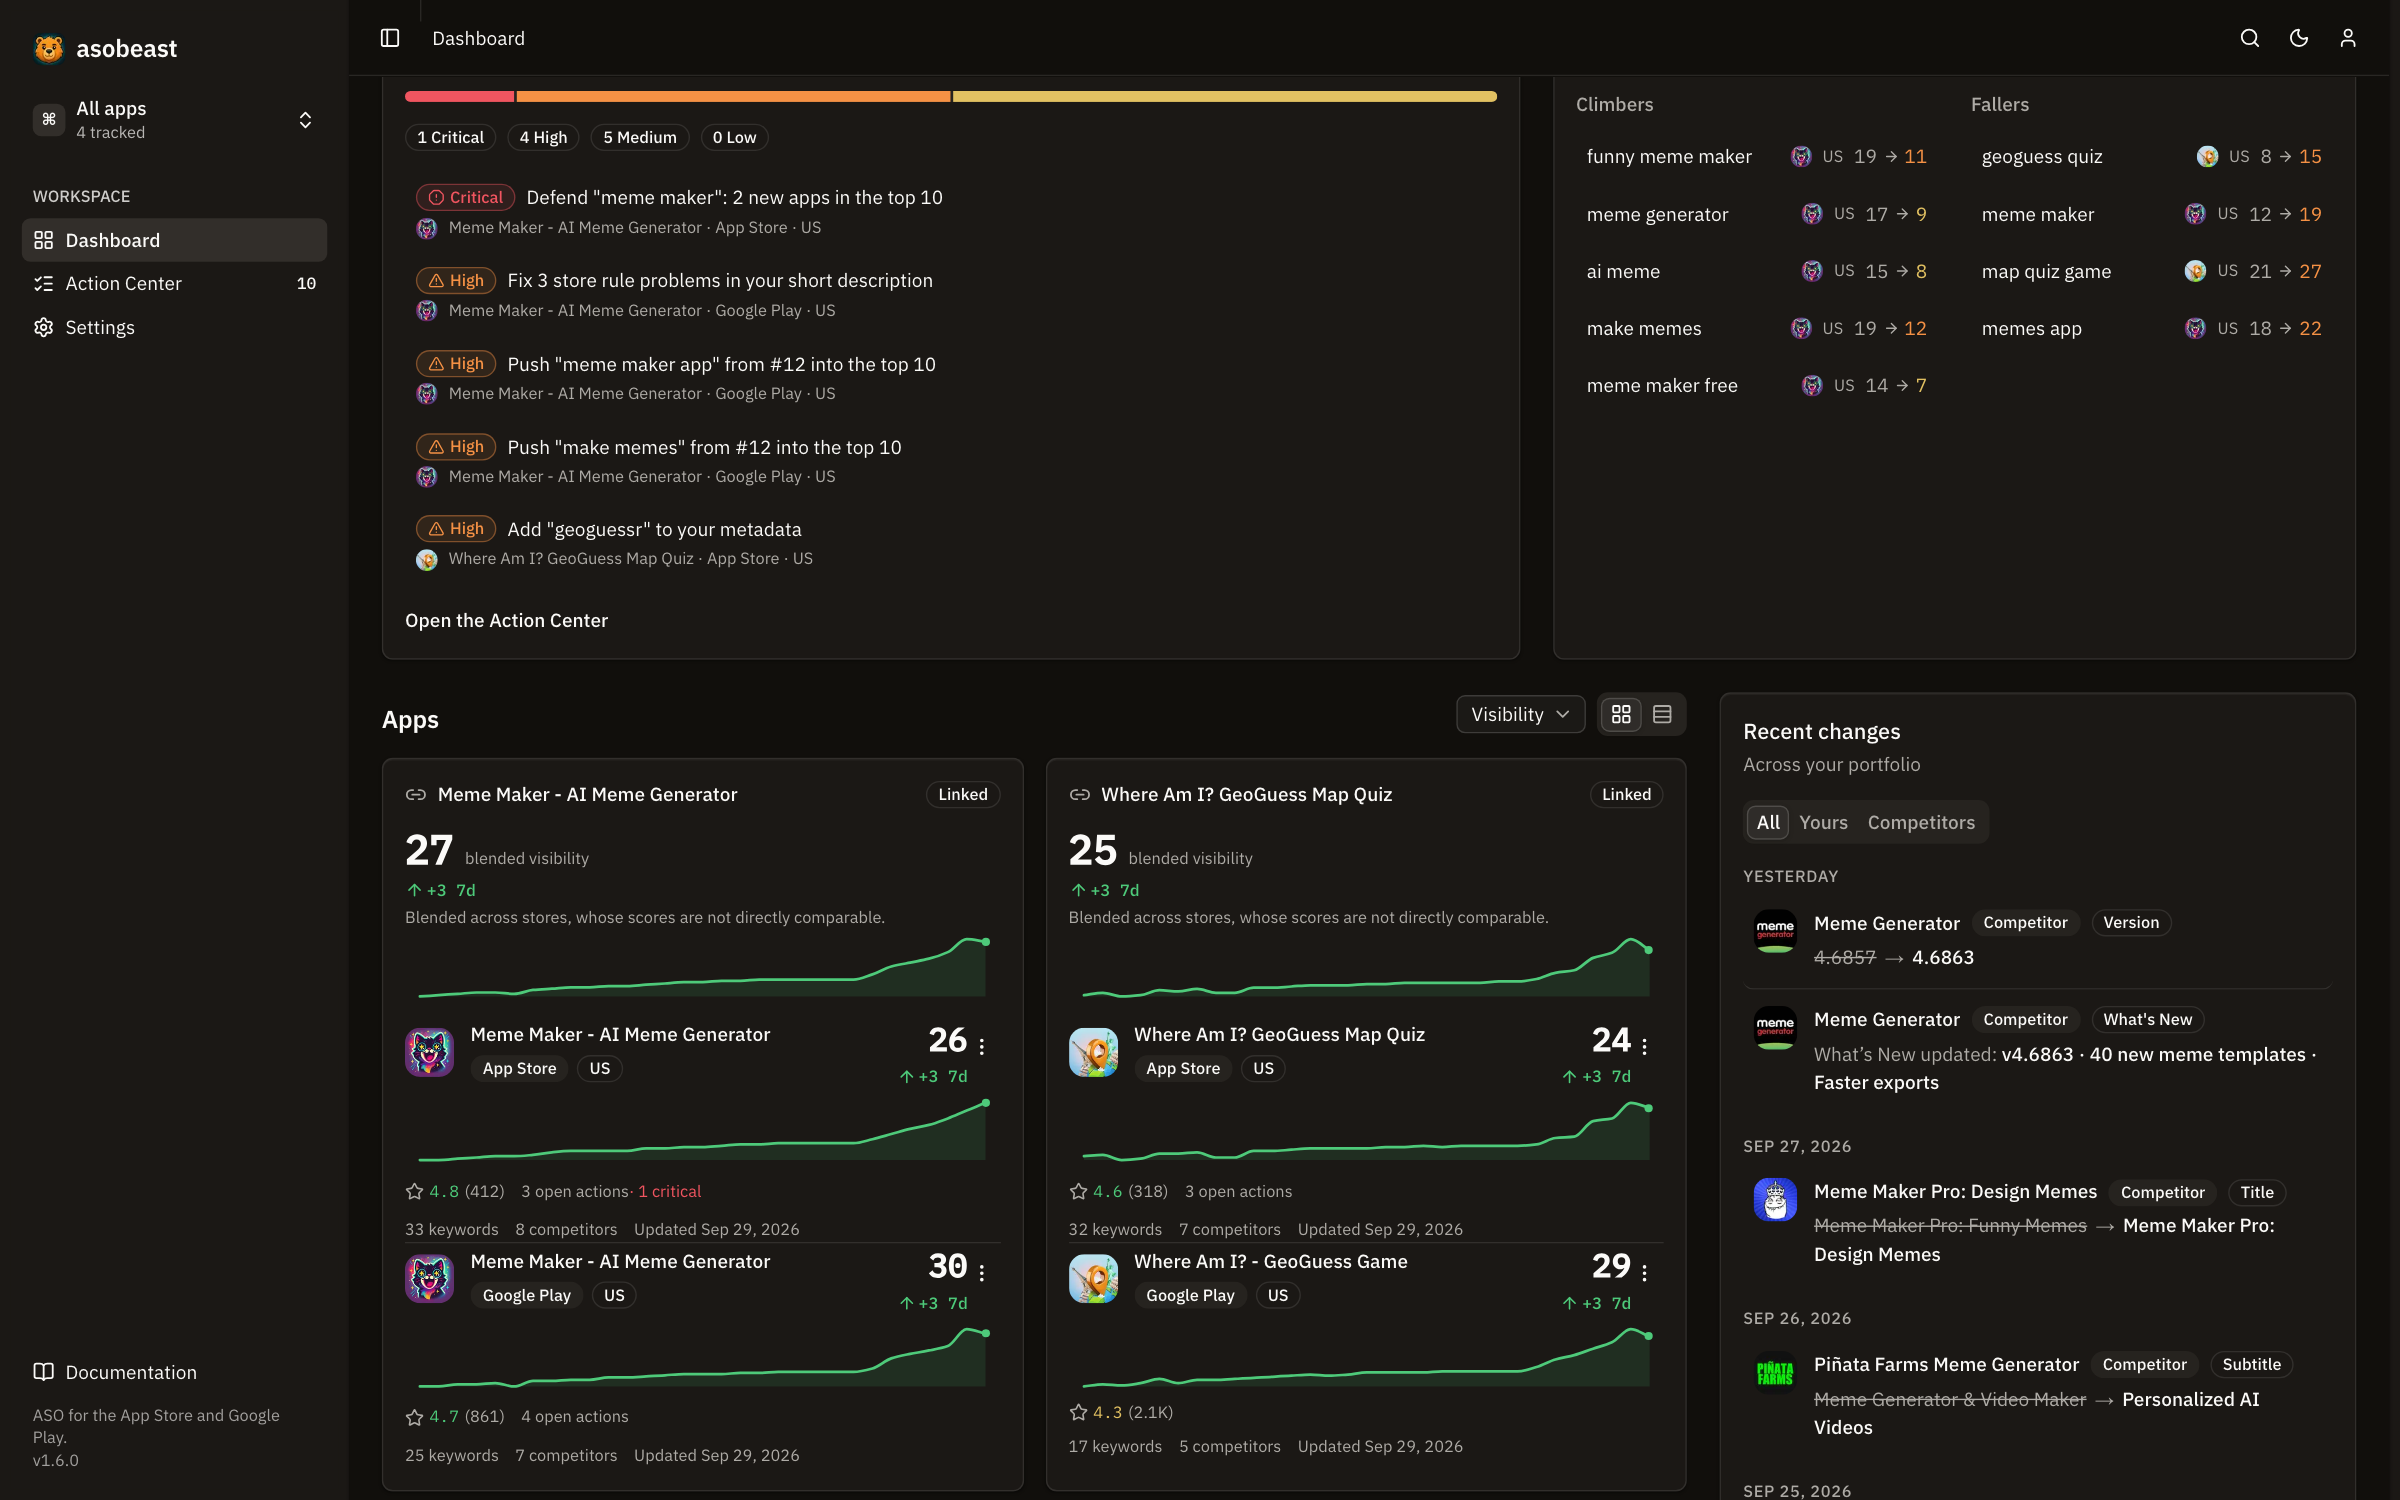Click the star rating 4.8 icon
The height and width of the screenshot is (1500, 2400).
click(x=414, y=1191)
